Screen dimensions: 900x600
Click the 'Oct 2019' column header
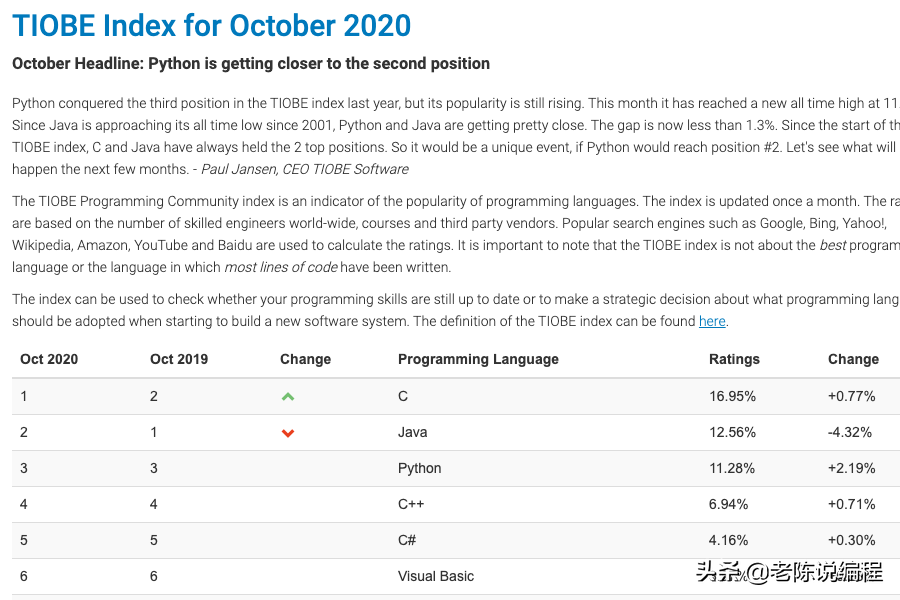click(x=179, y=359)
